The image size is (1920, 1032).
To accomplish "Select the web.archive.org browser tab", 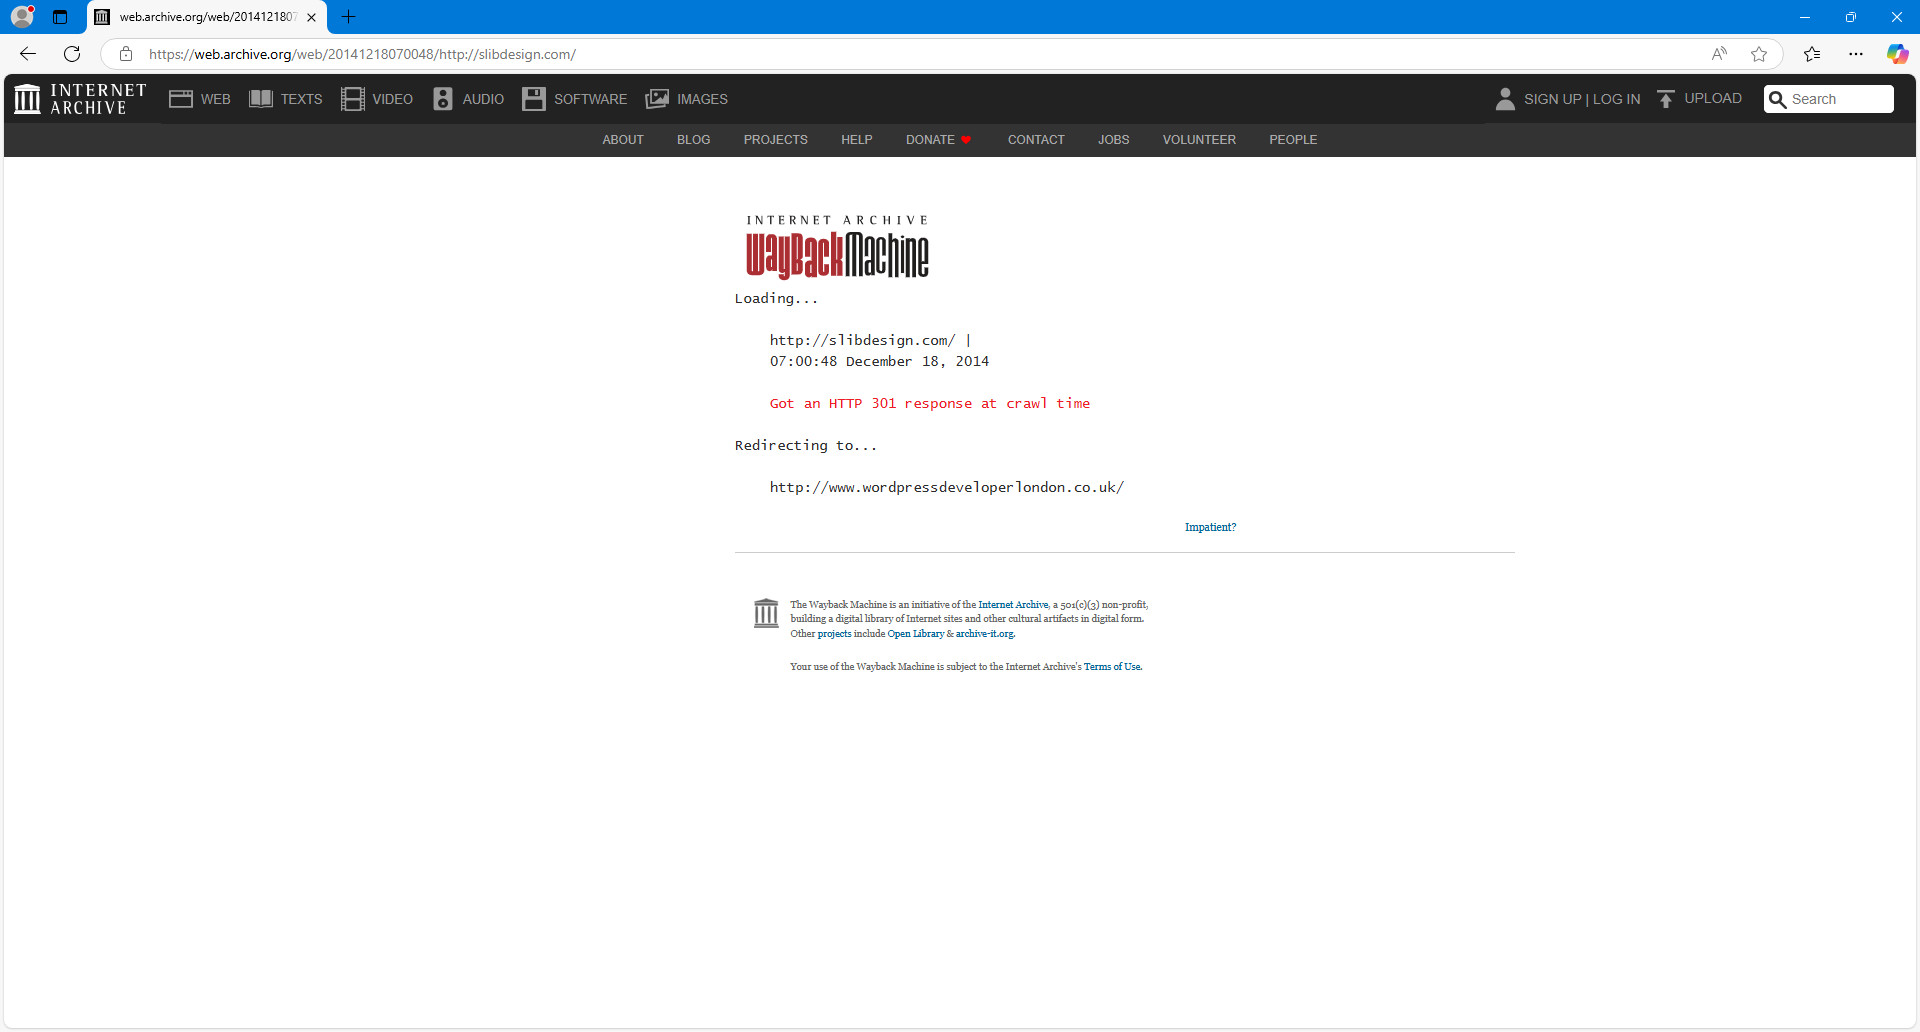I will tap(207, 17).
